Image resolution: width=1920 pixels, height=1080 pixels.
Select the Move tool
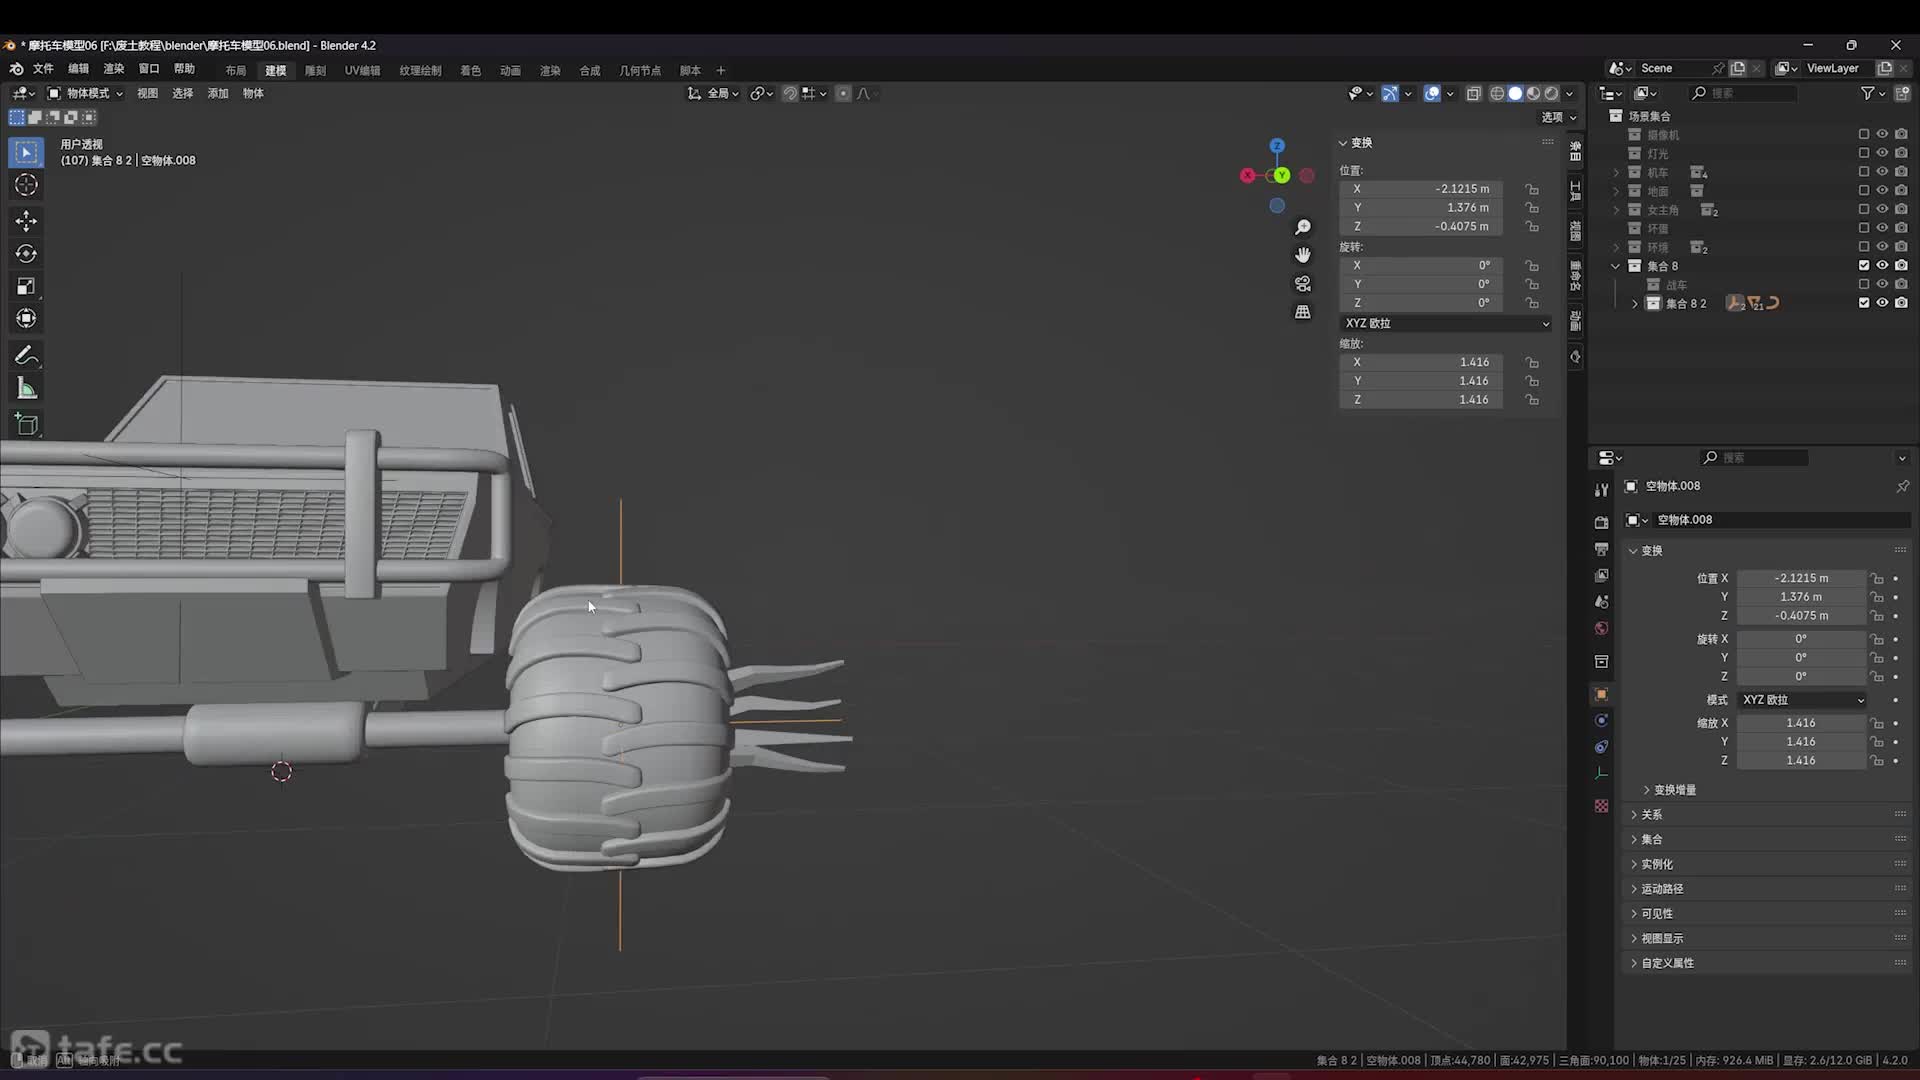click(26, 221)
